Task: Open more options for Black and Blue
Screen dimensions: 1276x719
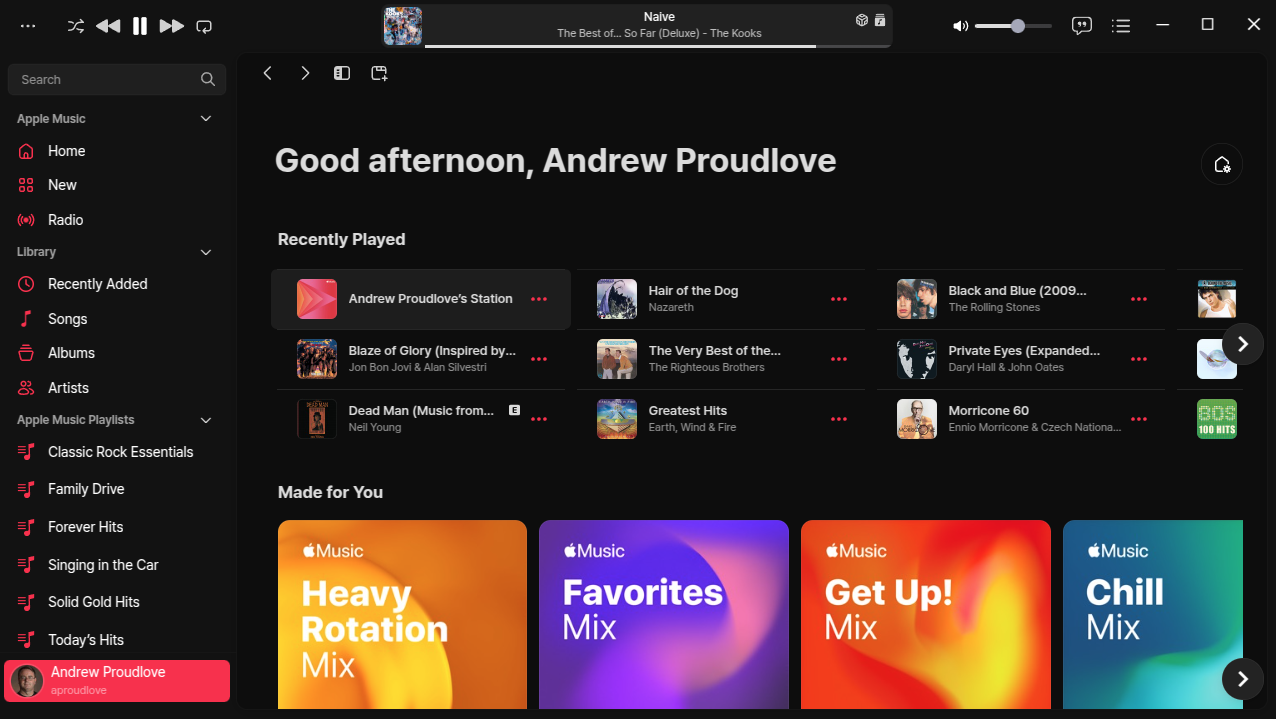Action: coord(1139,299)
